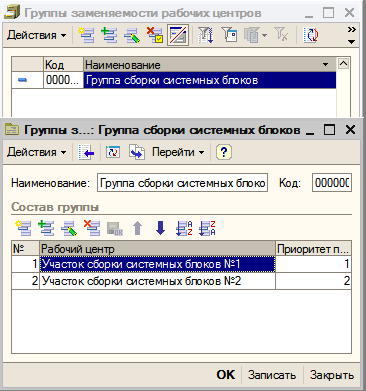Toggle edit-in-dialog mode icon in list toolbar
Image resolution: width=366 pixels, height=391 pixels.
point(178,35)
